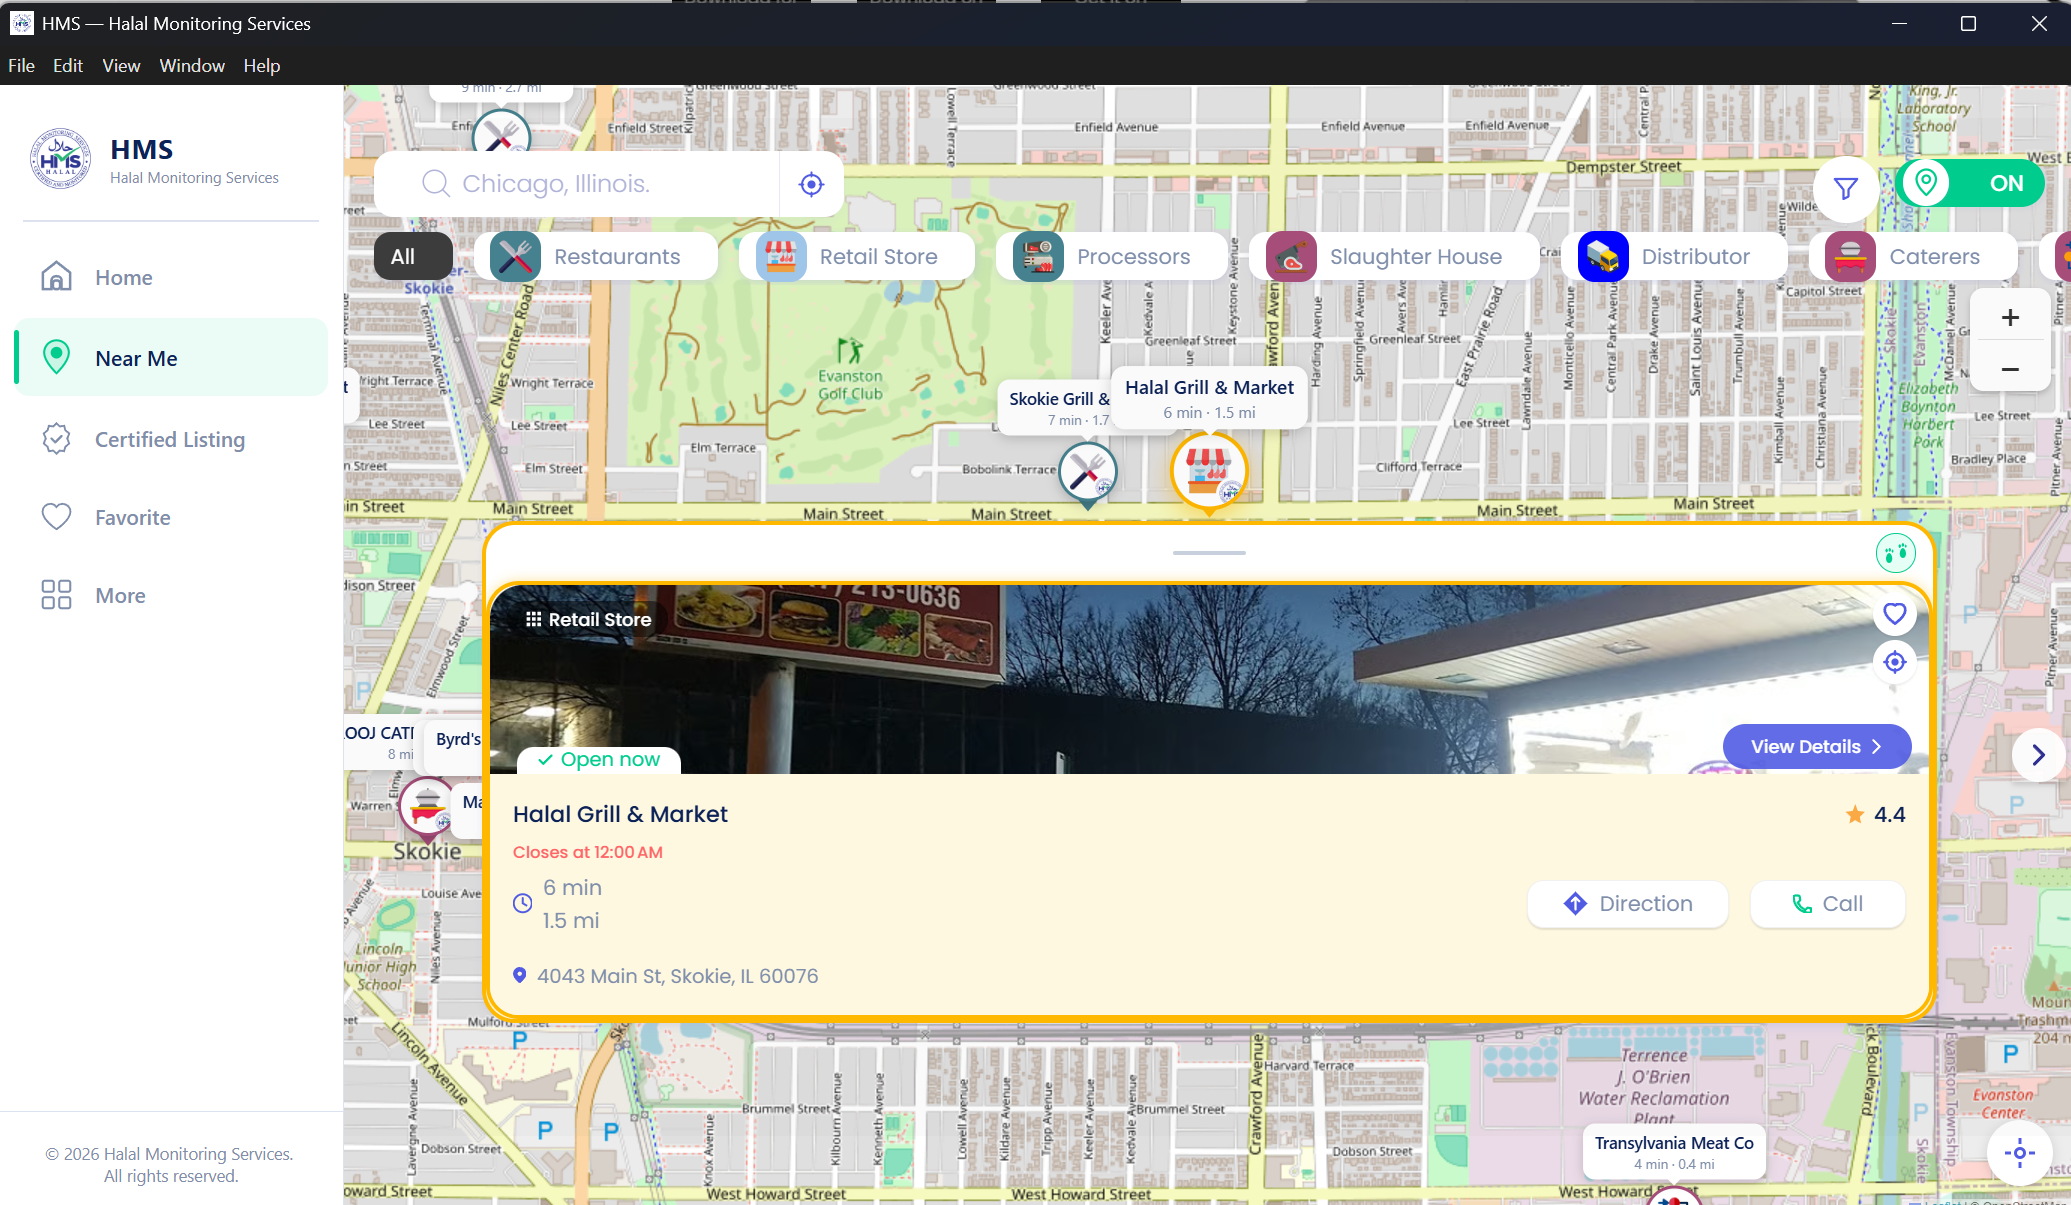Click the HMS logo emblem
This screenshot has height=1205, width=2071.
click(60, 159)
